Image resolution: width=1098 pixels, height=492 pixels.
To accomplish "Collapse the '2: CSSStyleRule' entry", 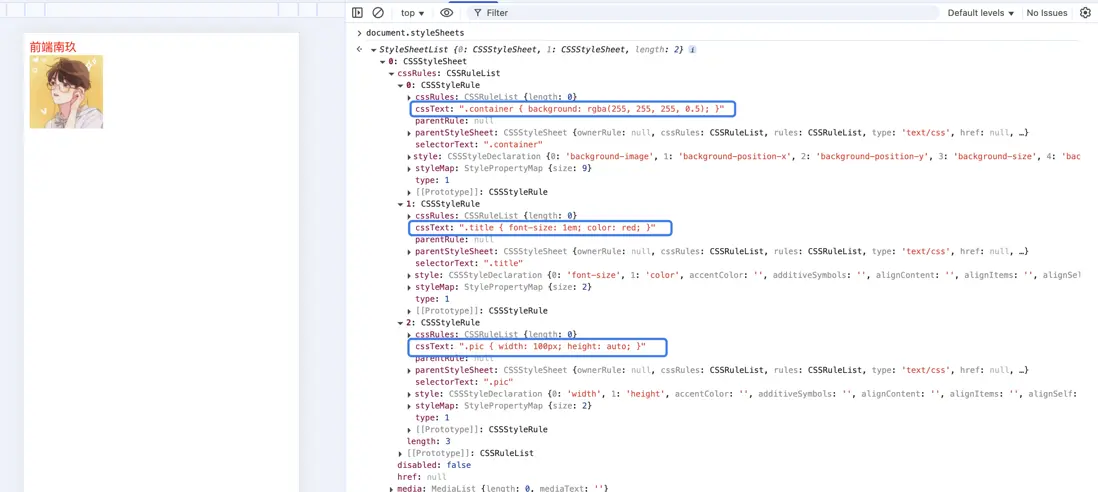I will [x=401, y=323].
